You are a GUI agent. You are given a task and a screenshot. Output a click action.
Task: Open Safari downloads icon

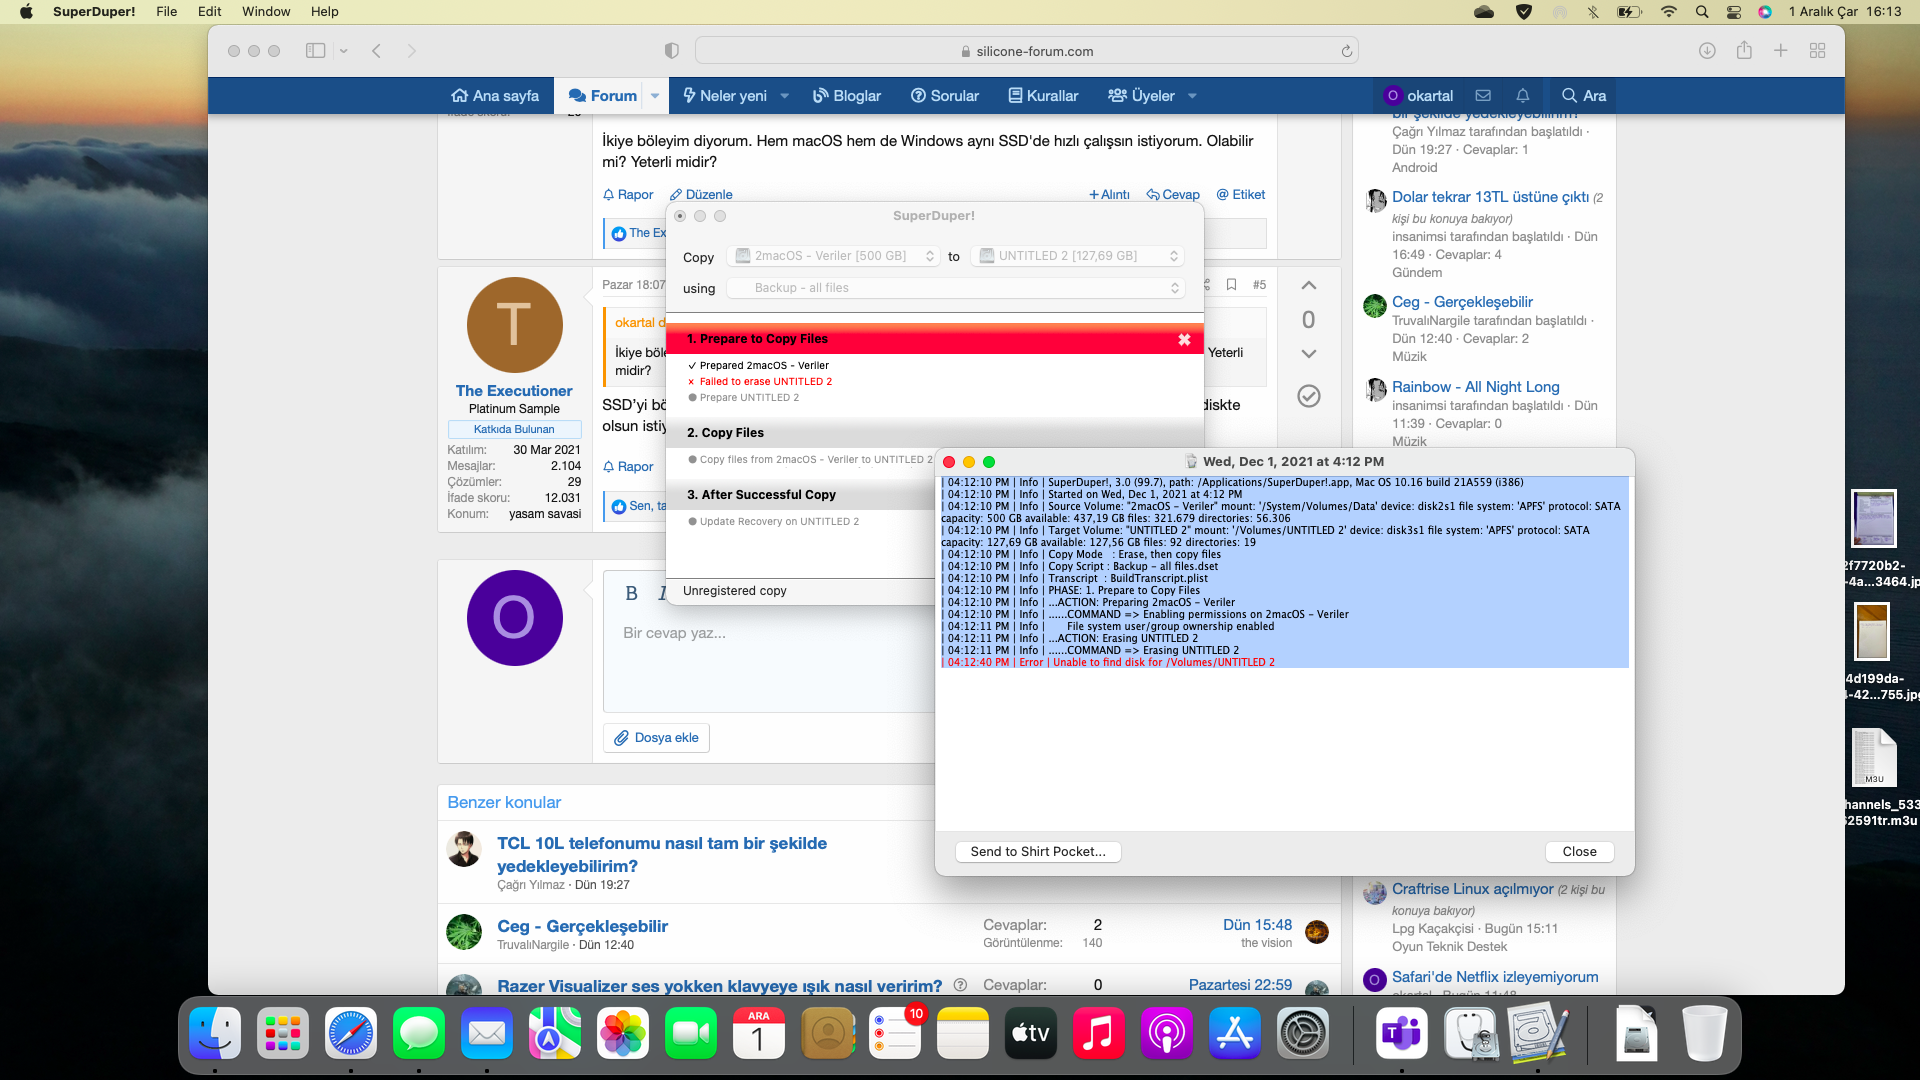point(1707,51)
